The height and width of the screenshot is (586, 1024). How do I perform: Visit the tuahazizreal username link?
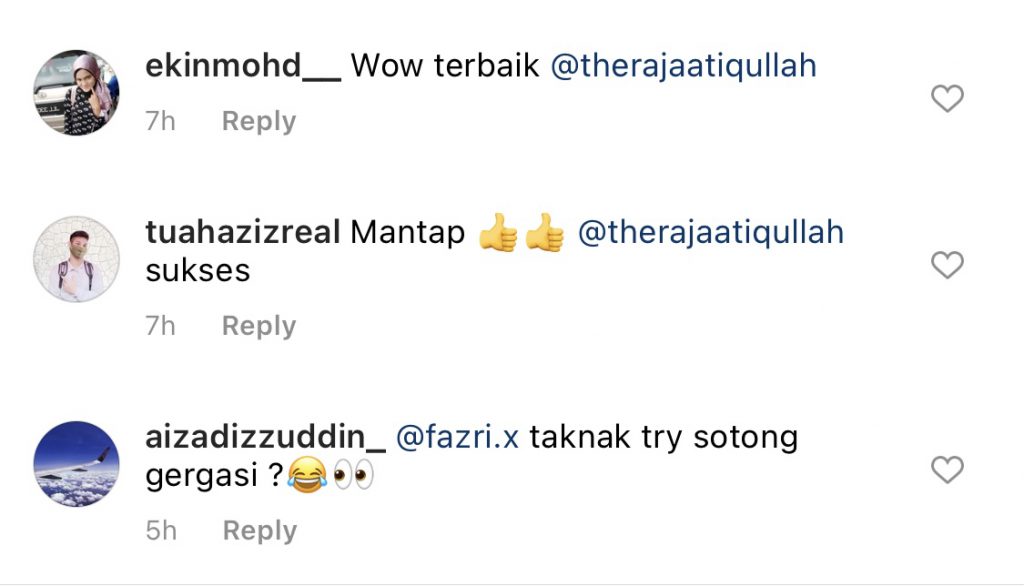pyautogui.click(x=243, y=233)
